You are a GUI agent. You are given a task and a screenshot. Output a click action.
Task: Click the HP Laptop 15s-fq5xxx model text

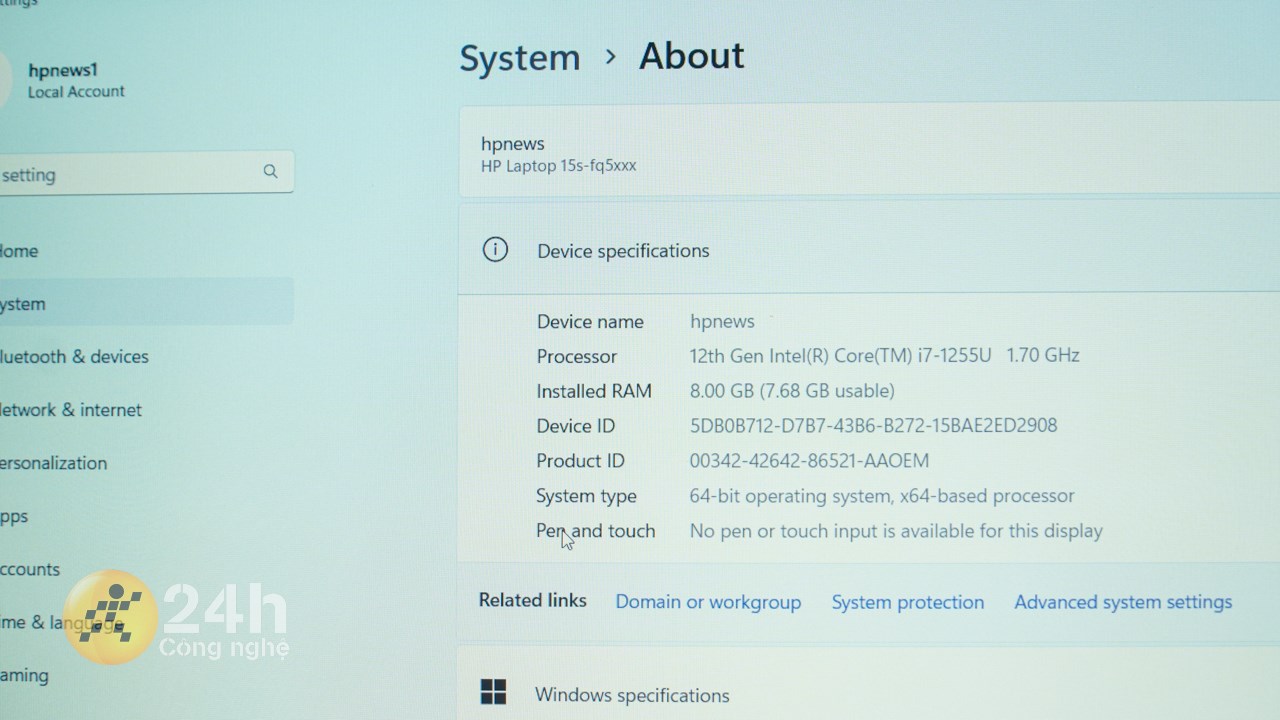[558, 166]
